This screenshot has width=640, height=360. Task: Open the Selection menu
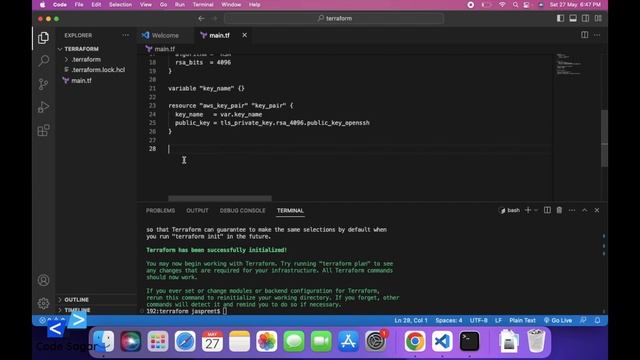click(120, 4)
